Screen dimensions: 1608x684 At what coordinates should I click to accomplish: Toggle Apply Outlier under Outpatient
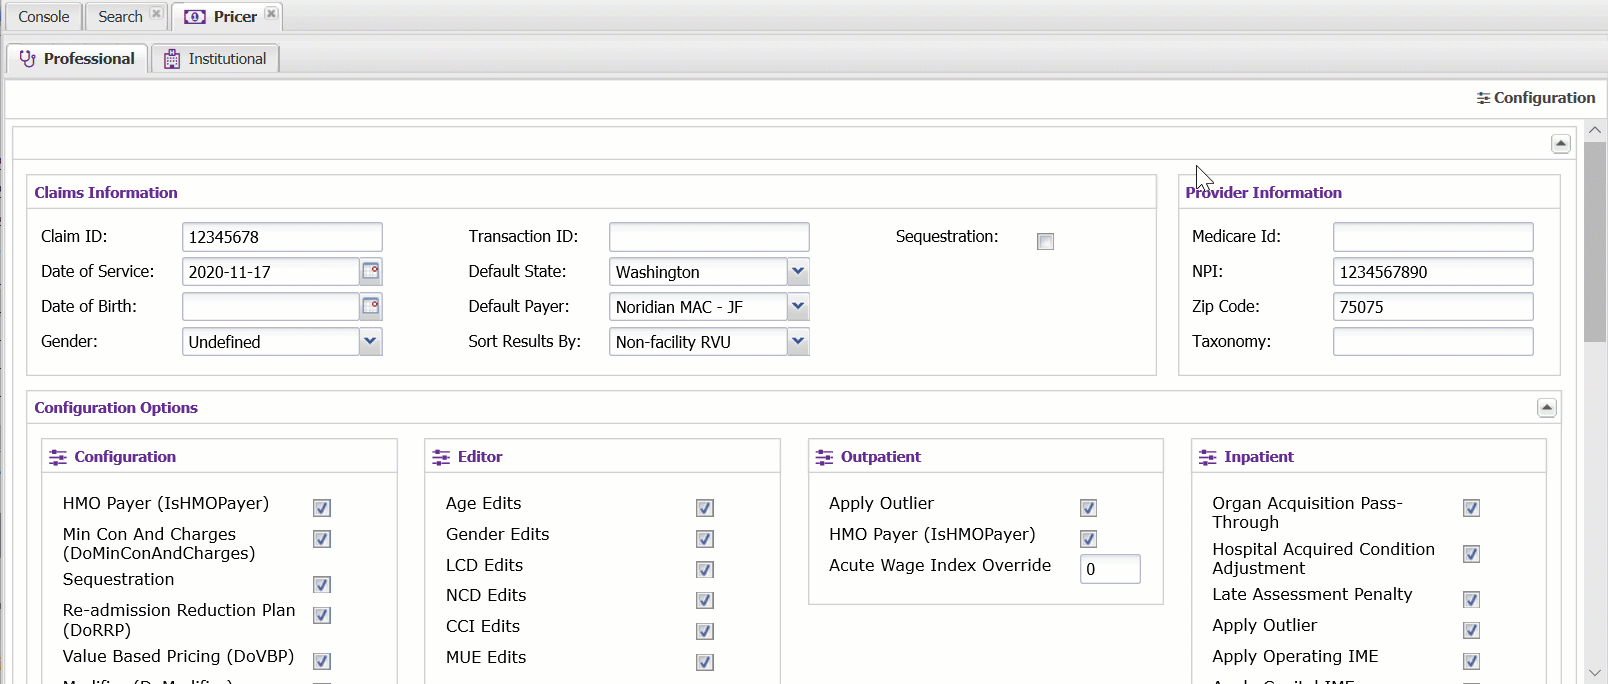point(1088,508)
